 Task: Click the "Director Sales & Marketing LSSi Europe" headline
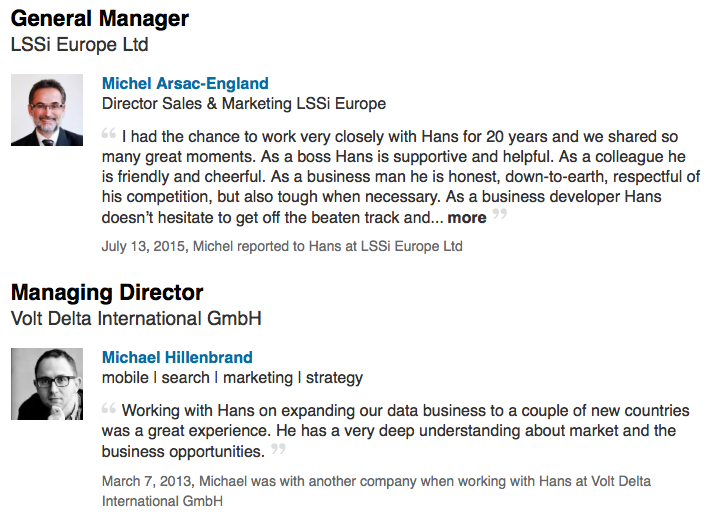(244, 104)
